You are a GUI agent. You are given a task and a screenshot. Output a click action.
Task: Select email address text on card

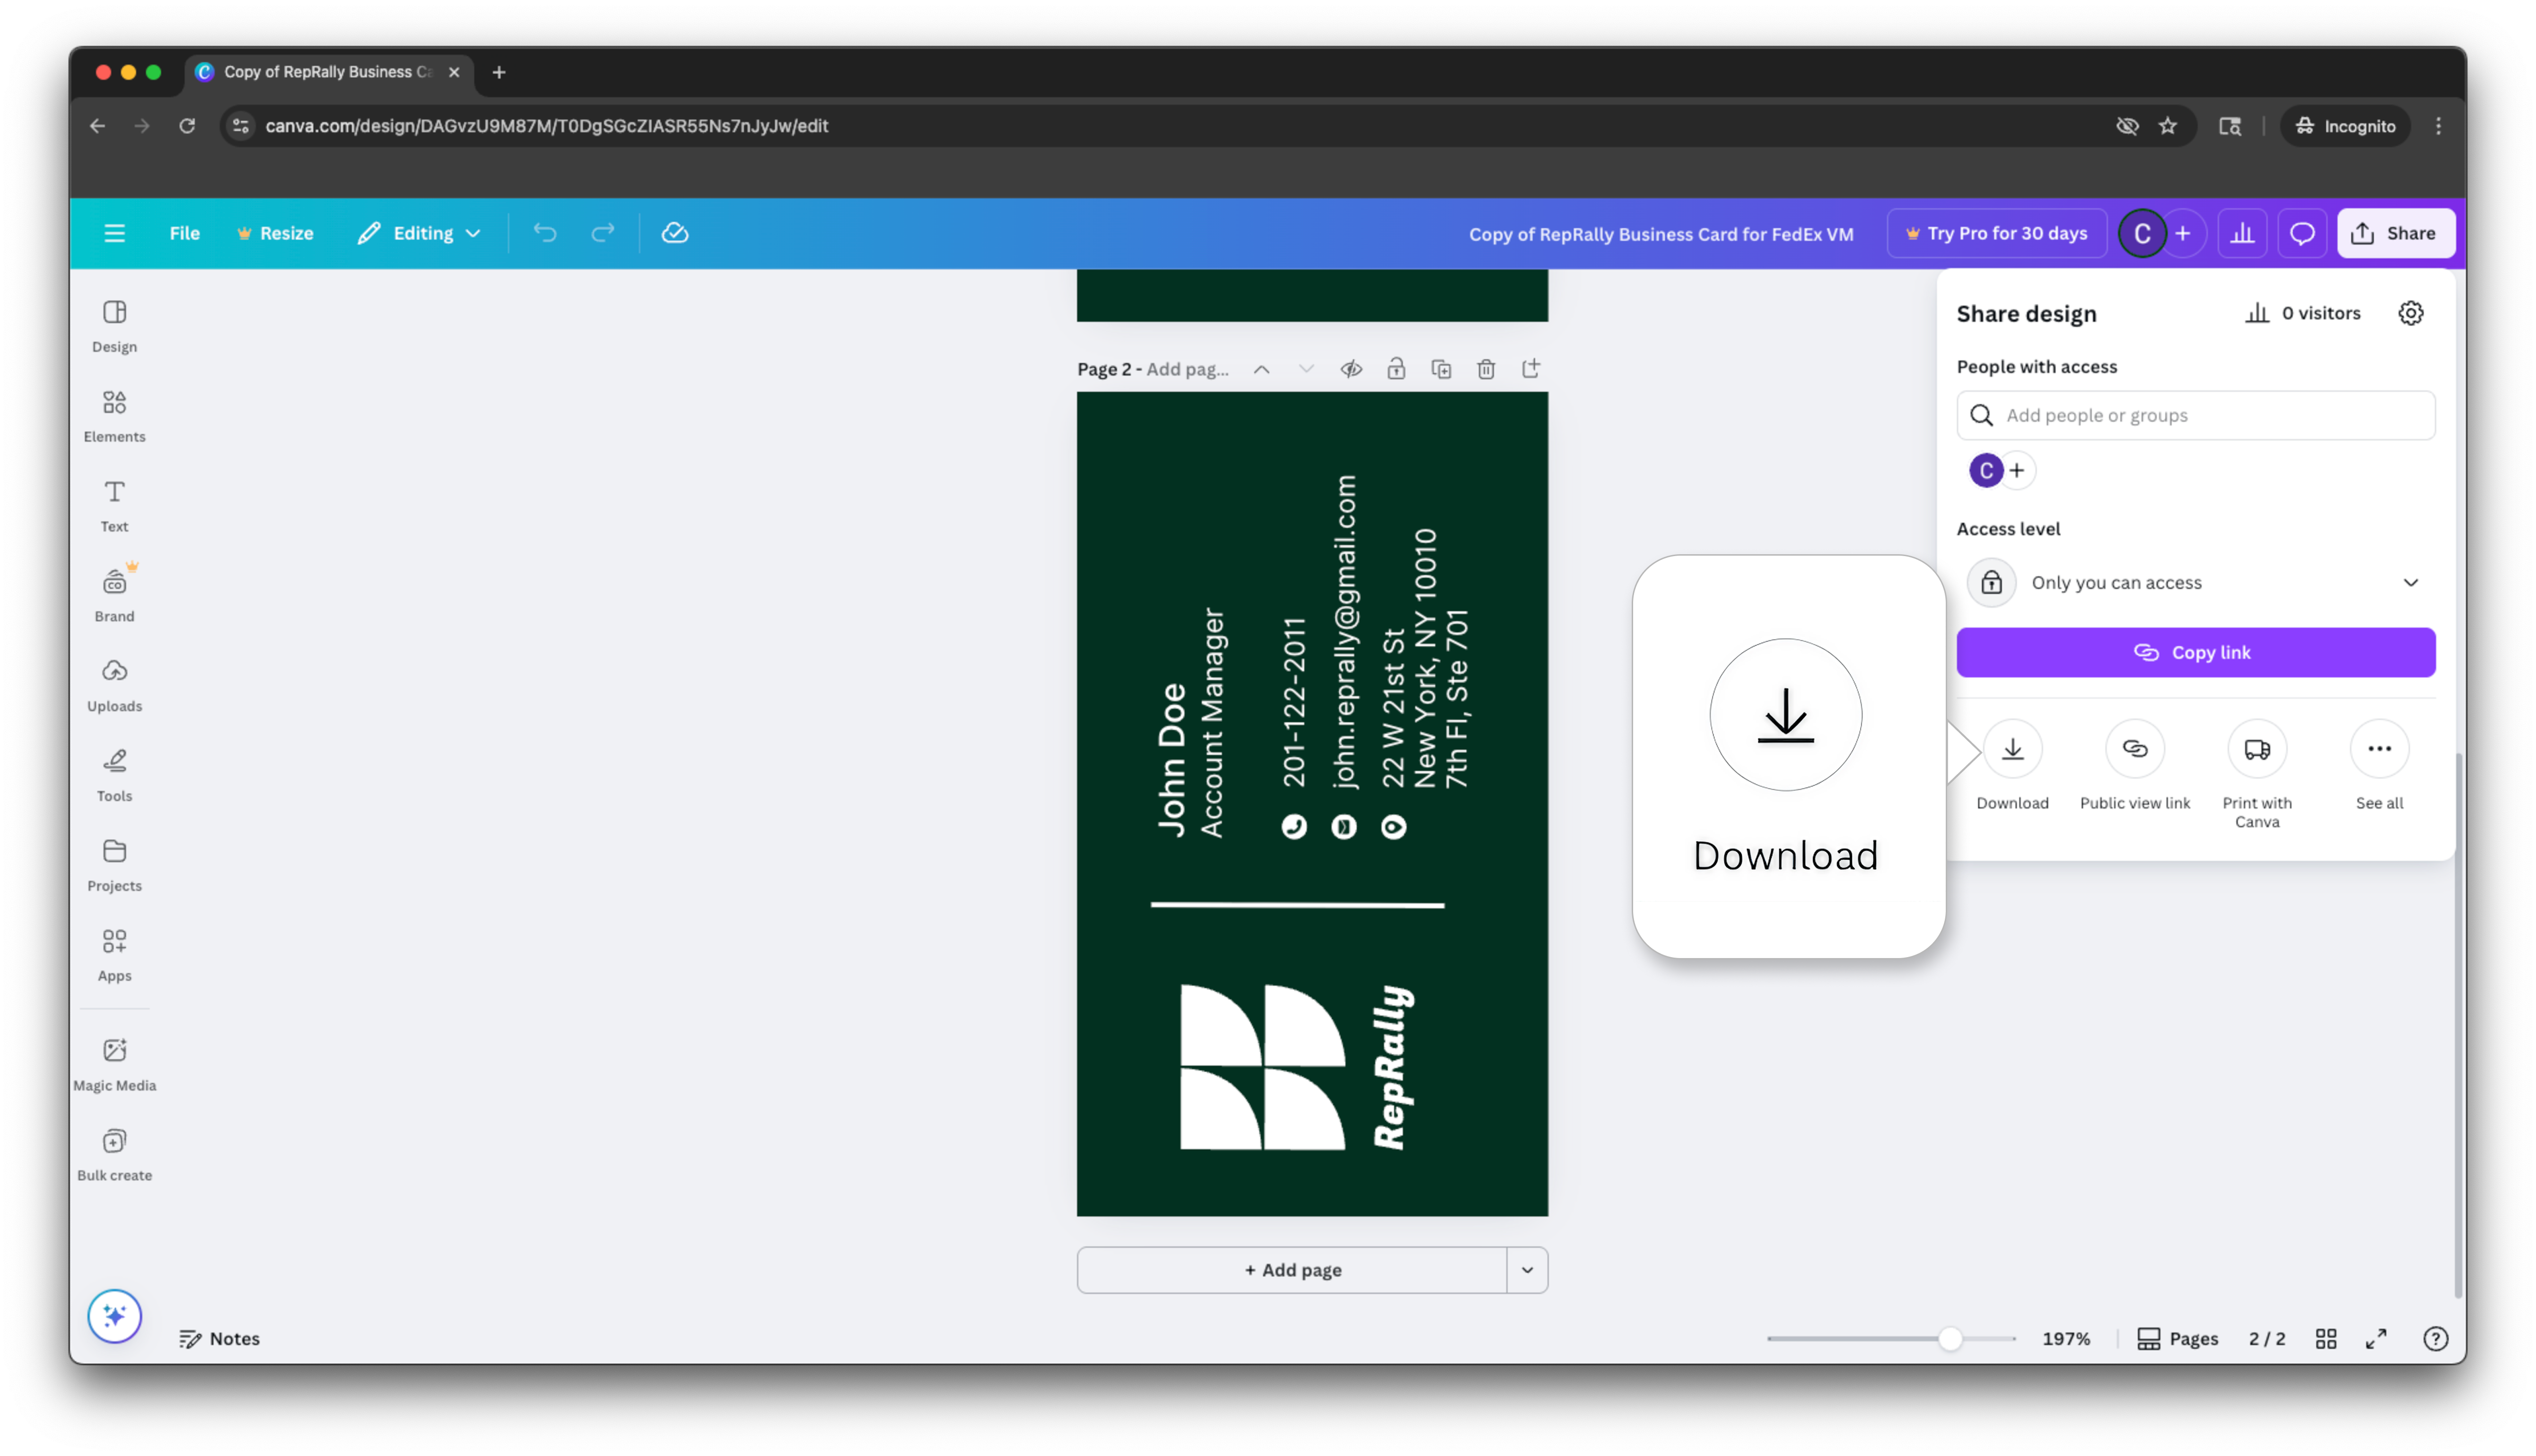[1345, 632]
